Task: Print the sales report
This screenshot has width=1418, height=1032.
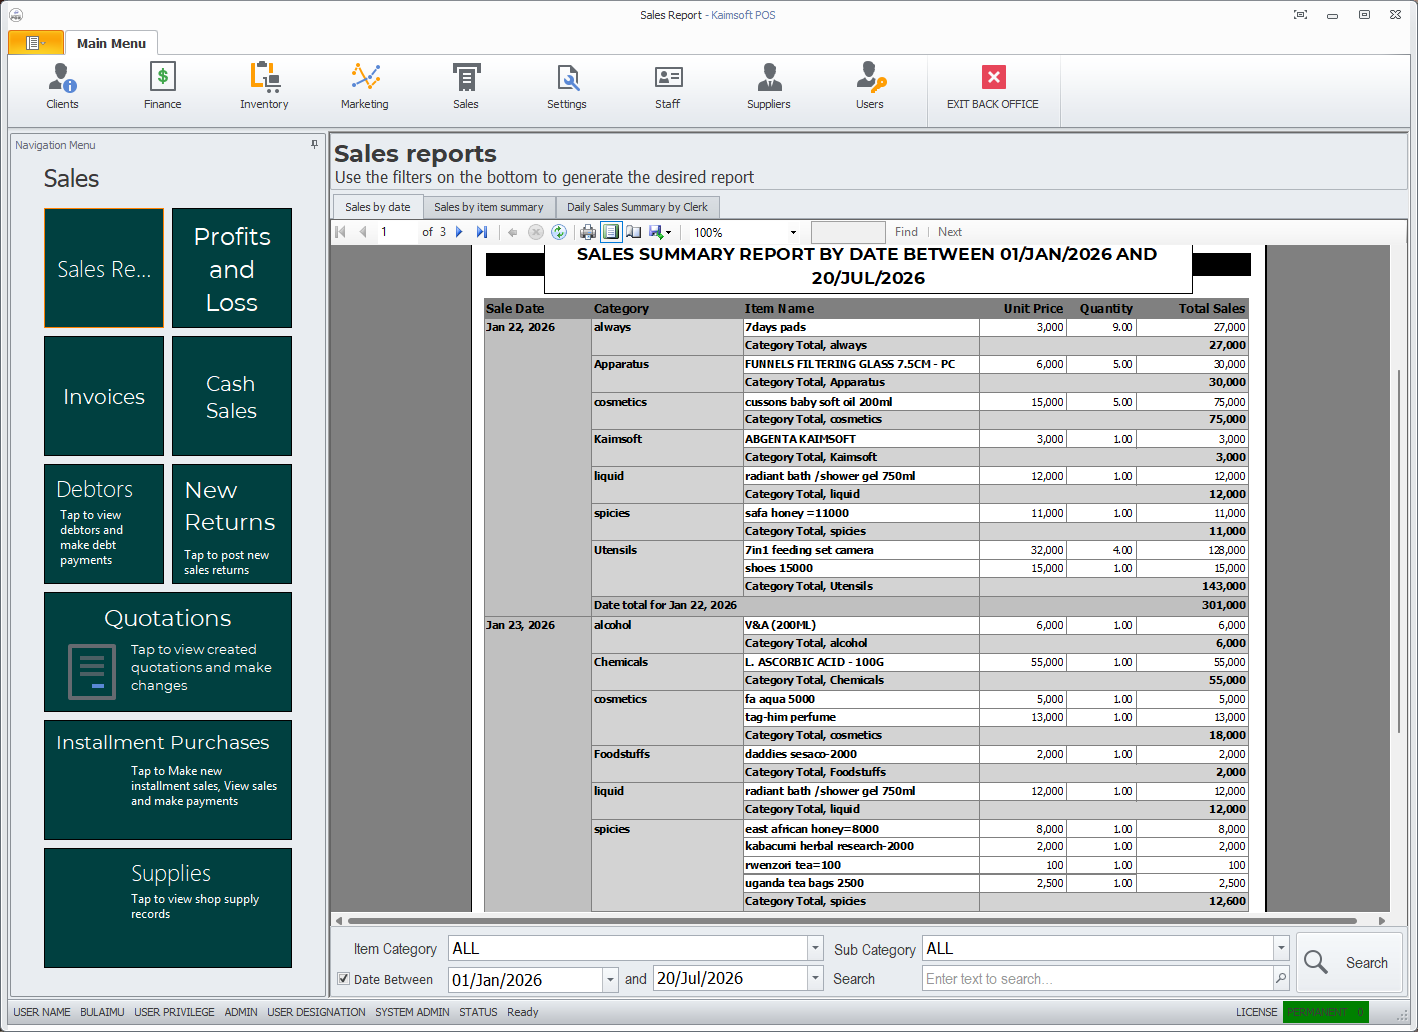Action: click(x=588, y=232)
